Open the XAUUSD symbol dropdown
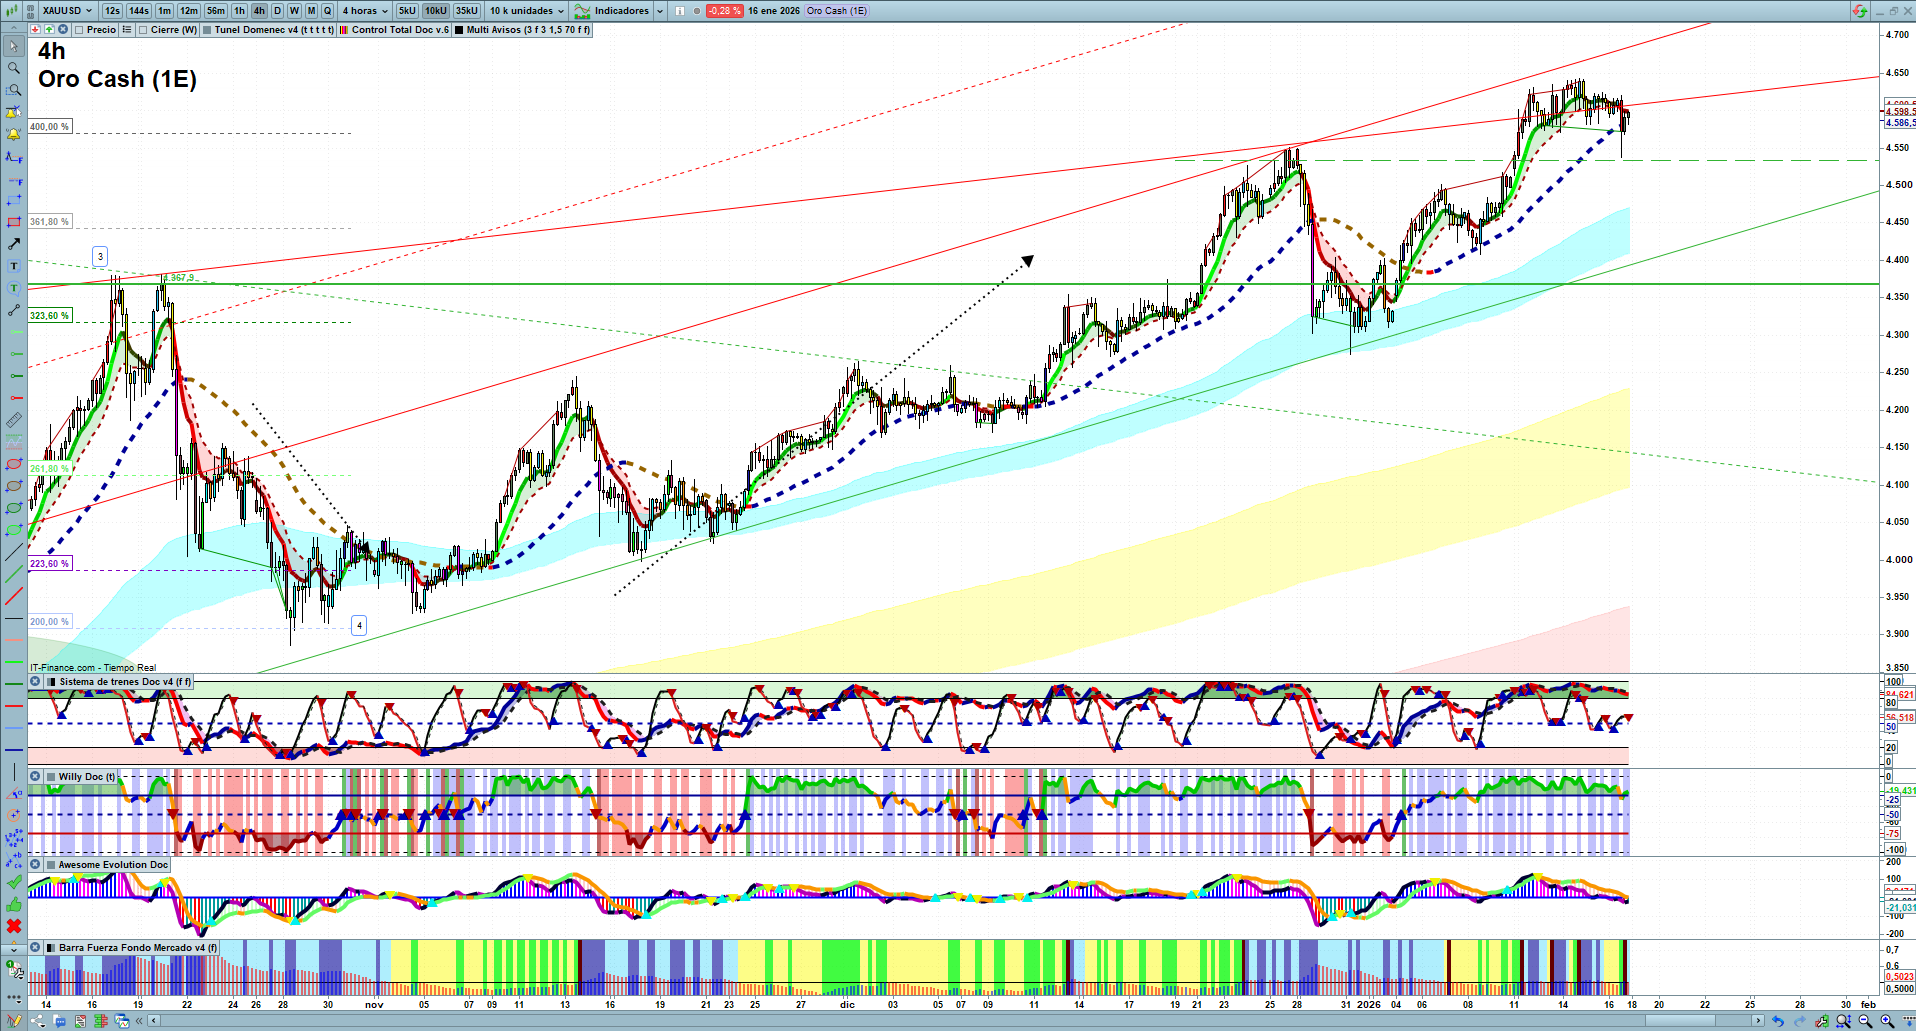This screenshot has height=1031, width=1916. coord(66,11)
